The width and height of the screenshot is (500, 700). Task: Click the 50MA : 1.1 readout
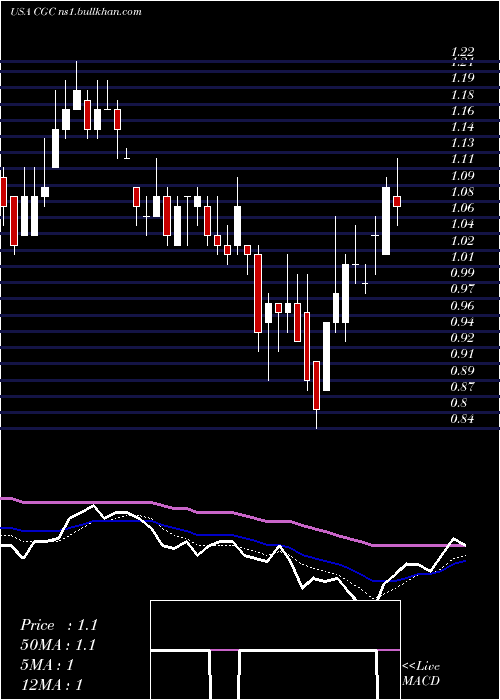click(58, 645)
